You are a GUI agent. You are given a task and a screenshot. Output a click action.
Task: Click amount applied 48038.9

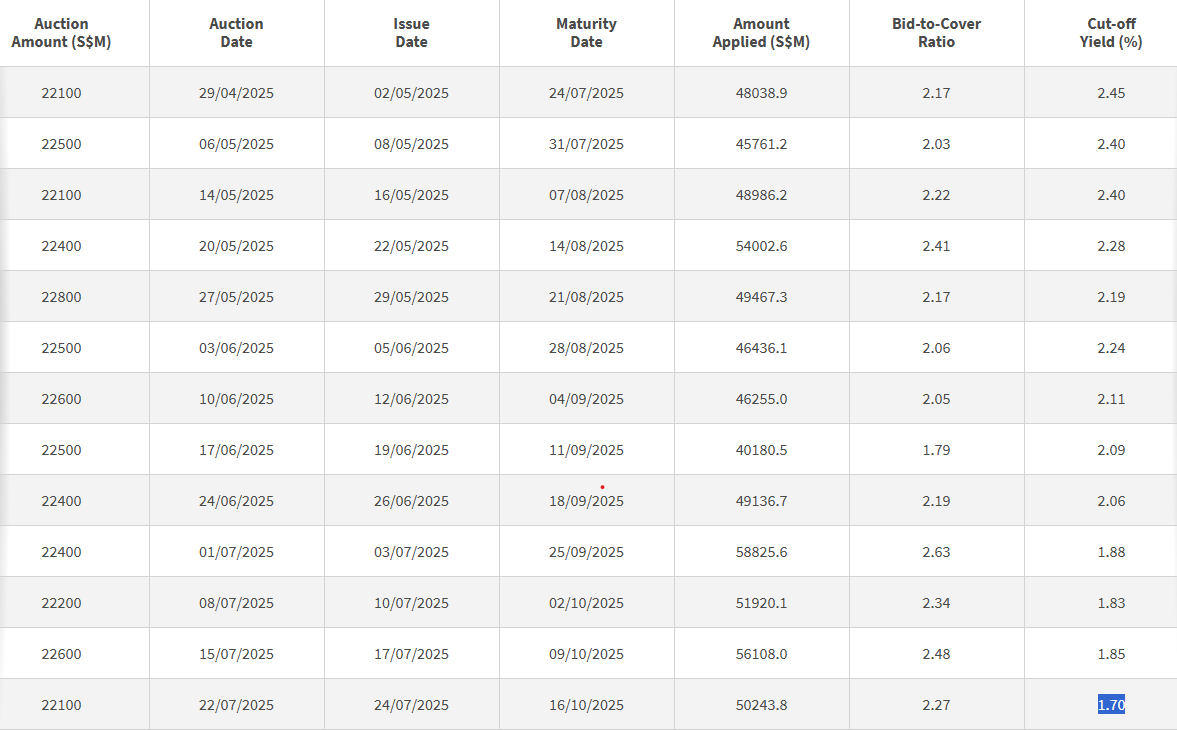click(x=761, y=93)
